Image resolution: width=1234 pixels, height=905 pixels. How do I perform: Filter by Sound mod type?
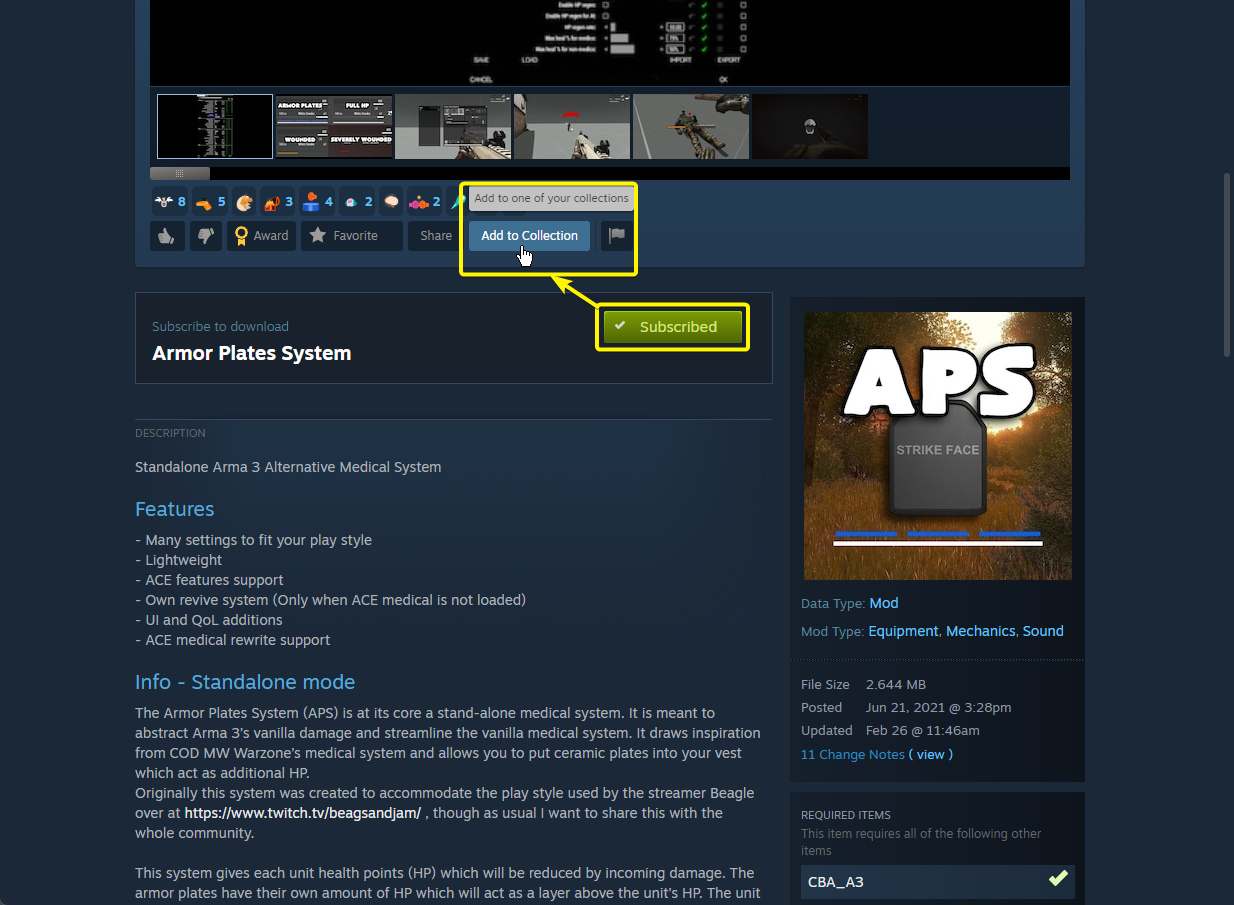(x=1043, y=631)
